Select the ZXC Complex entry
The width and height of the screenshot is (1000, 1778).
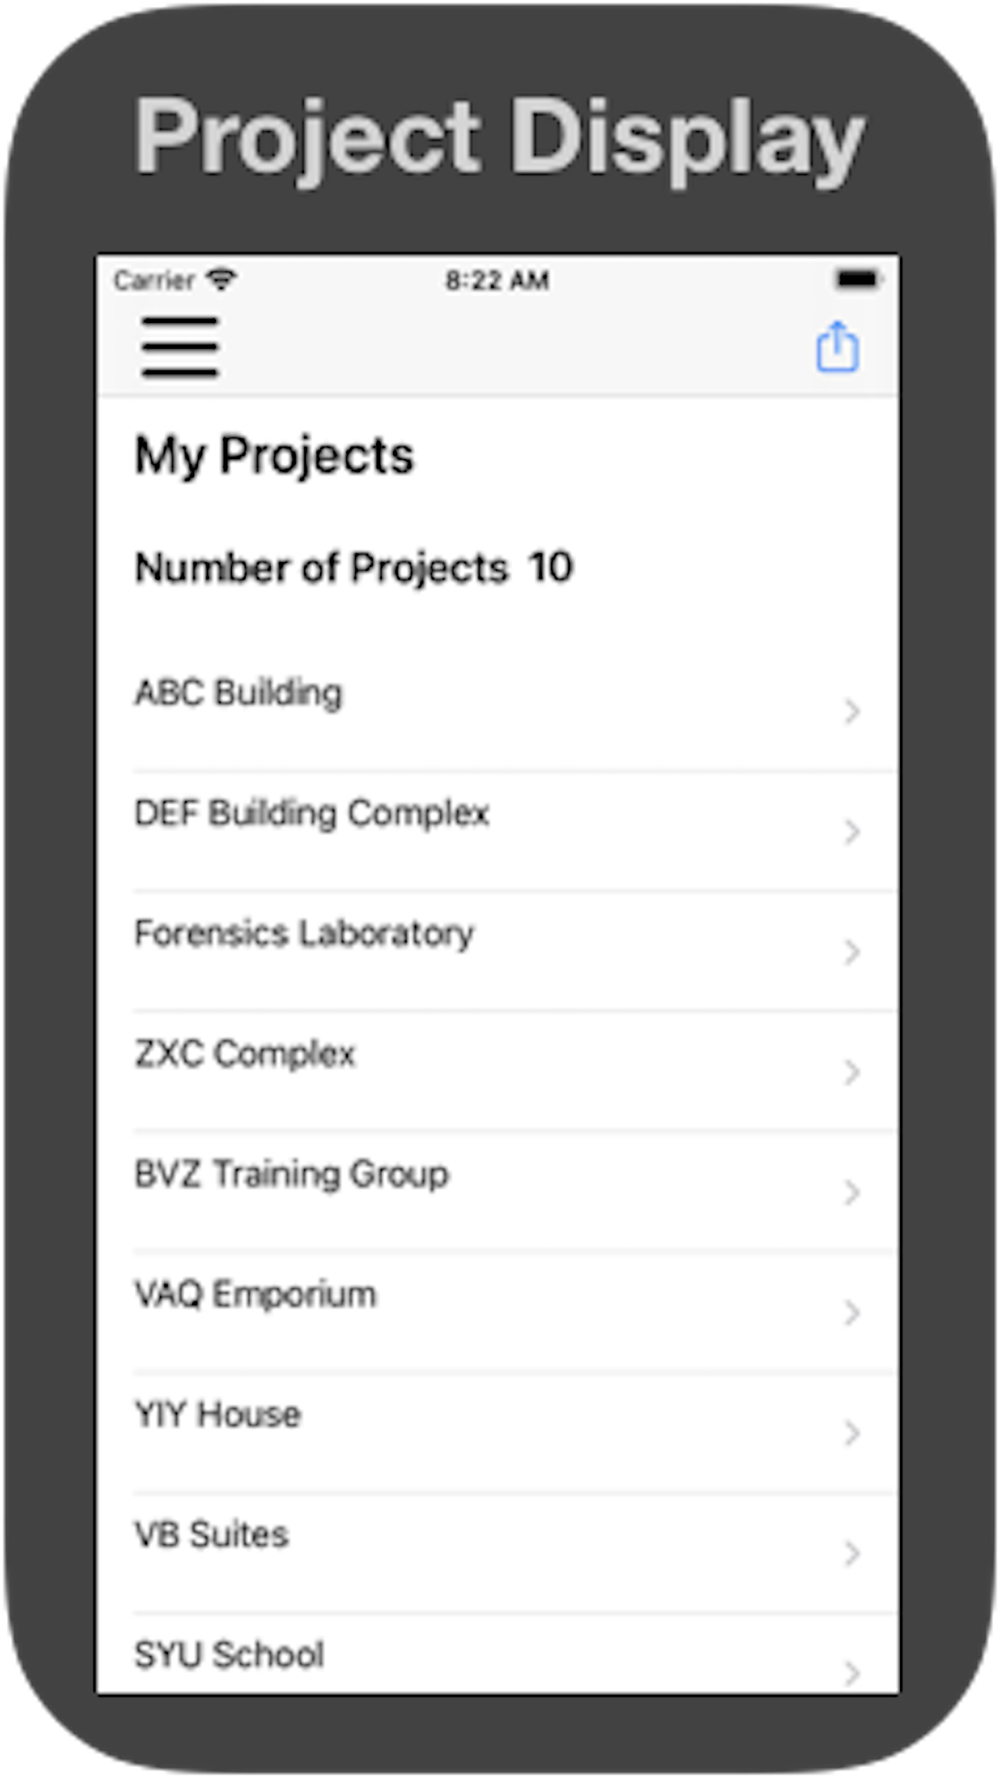point(498,1072)
